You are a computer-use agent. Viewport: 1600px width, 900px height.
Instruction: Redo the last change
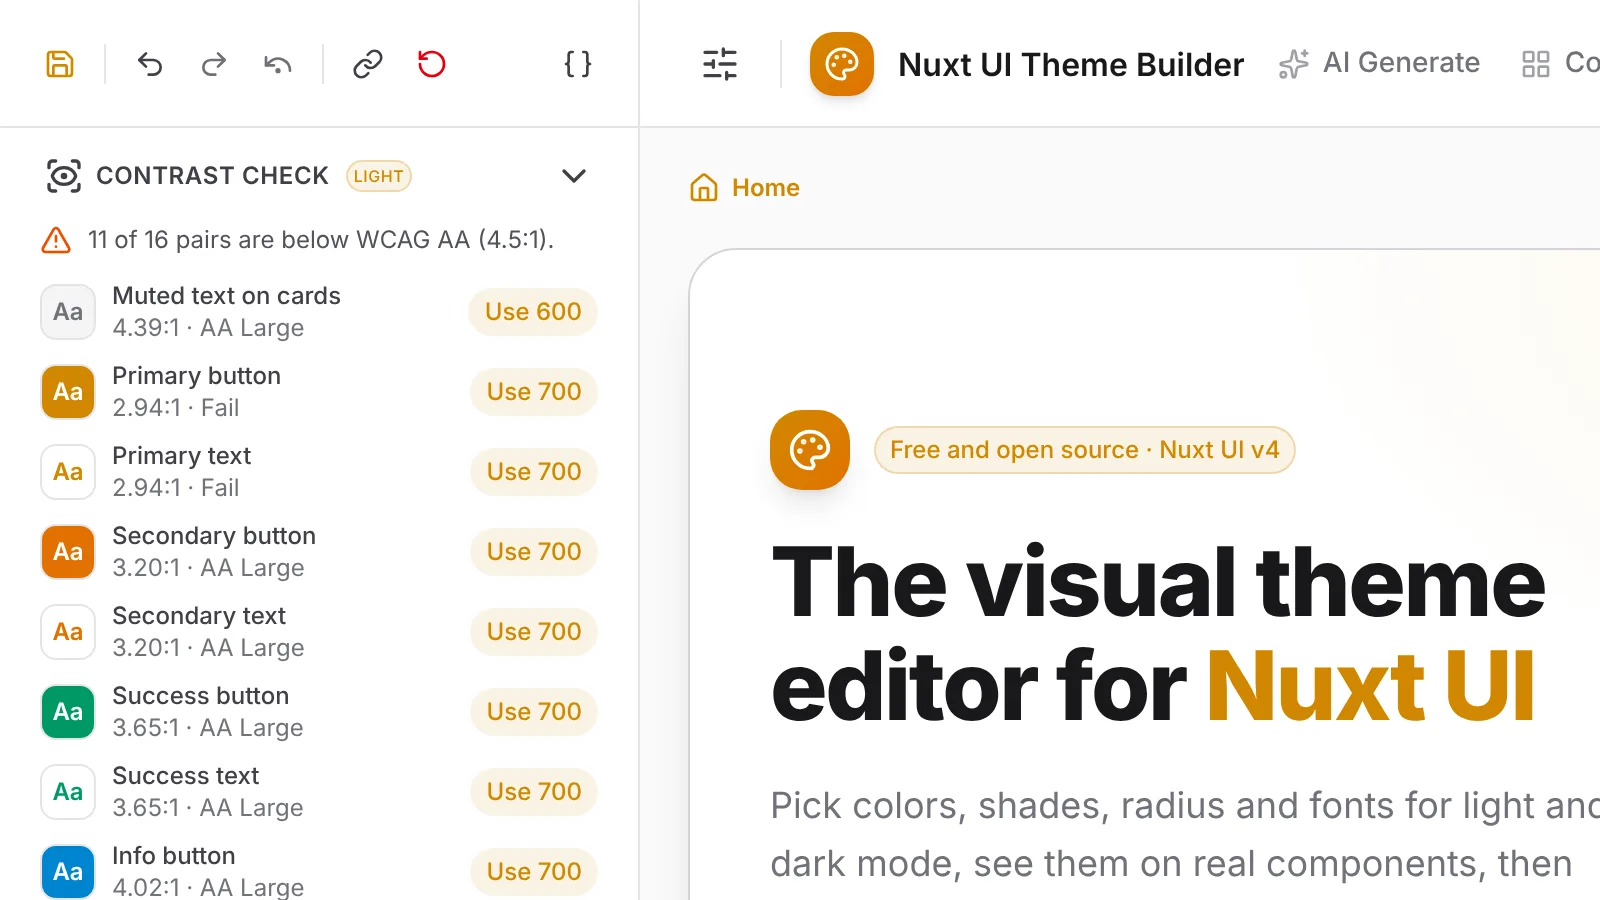coord(214,64)
